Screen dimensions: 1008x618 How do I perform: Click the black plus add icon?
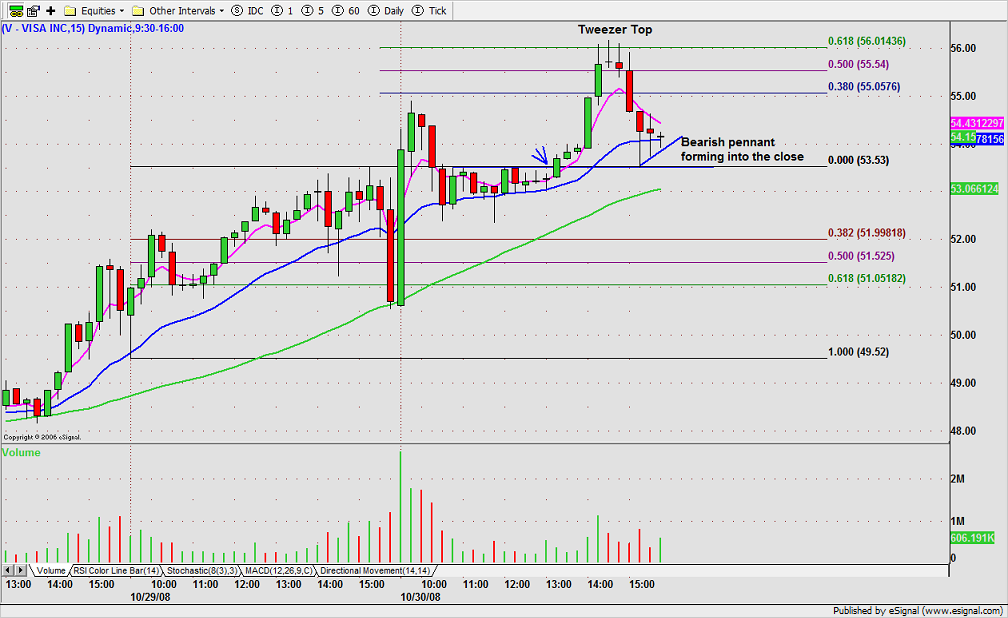point(51,10)
